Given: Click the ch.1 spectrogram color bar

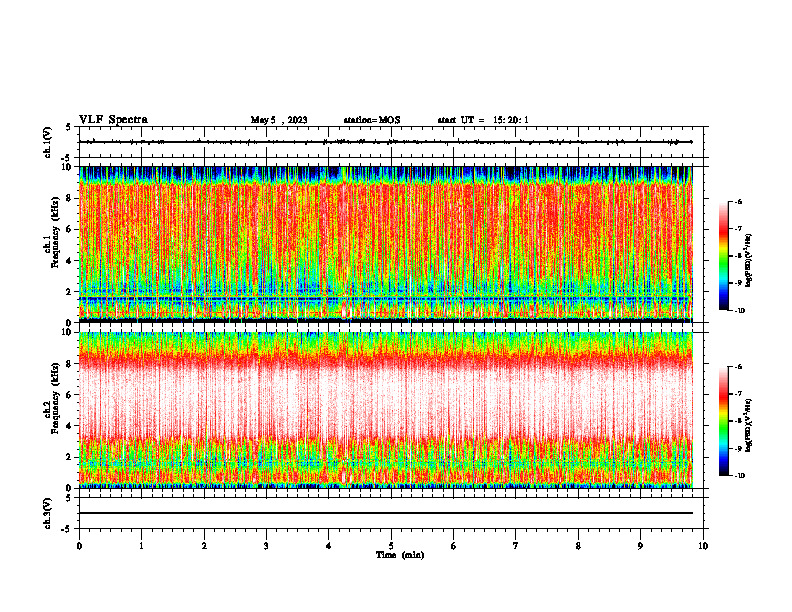Looking at the screenshot, I should (724, 256).
